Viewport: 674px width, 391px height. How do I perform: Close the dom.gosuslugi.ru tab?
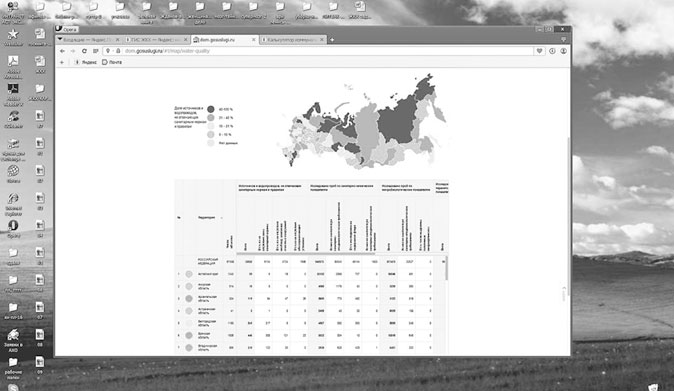tap(253, 40)
